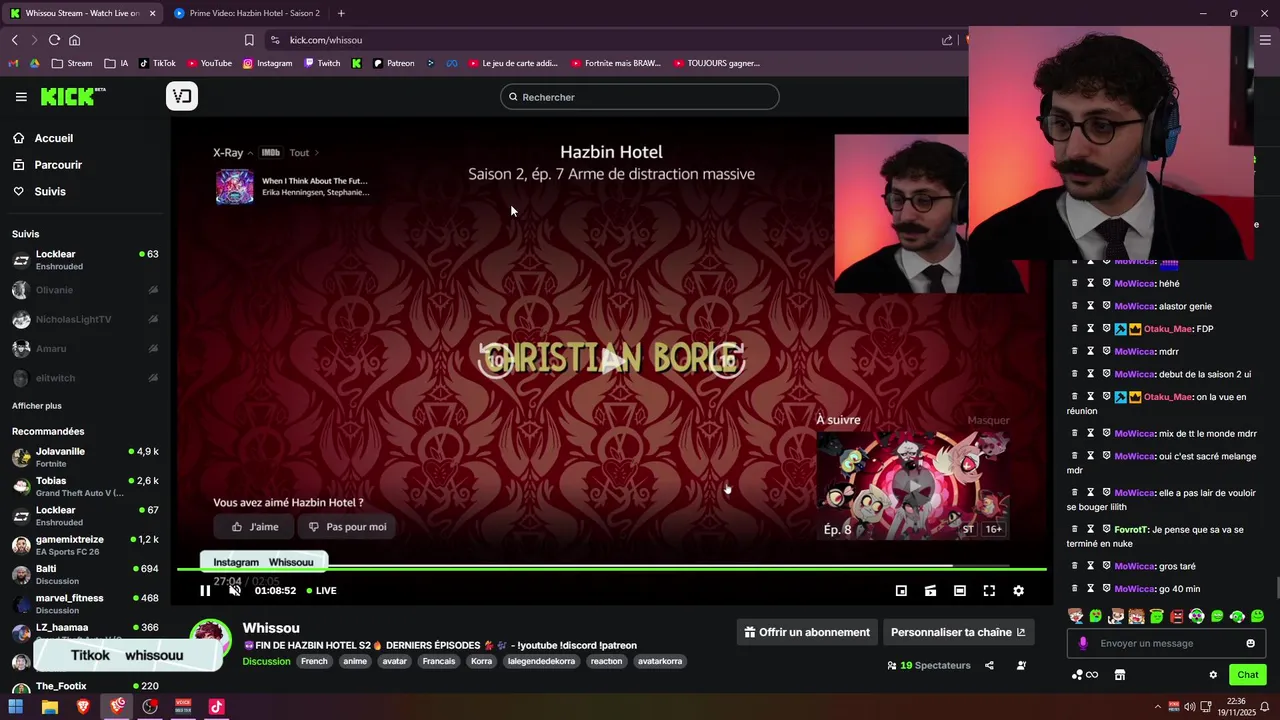Focus the Rechercher search field

(640, 97)
